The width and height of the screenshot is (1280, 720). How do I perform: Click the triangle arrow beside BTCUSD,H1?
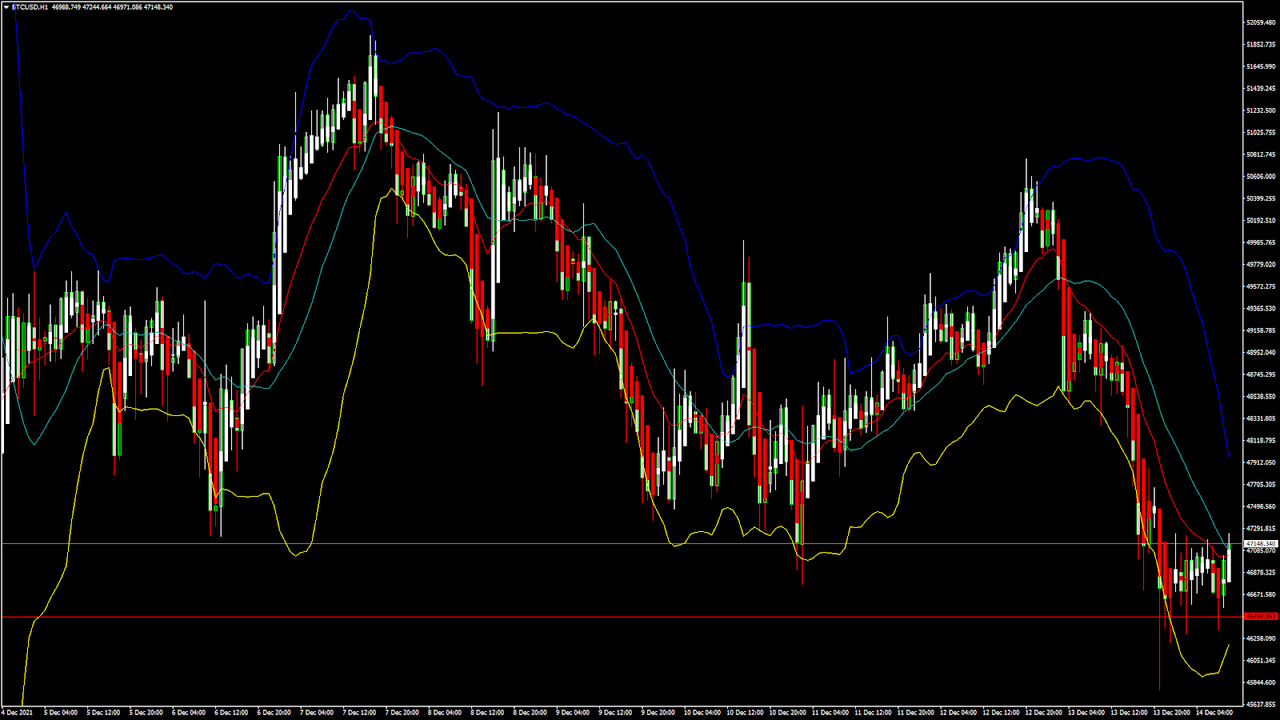(x=5, y=7)
